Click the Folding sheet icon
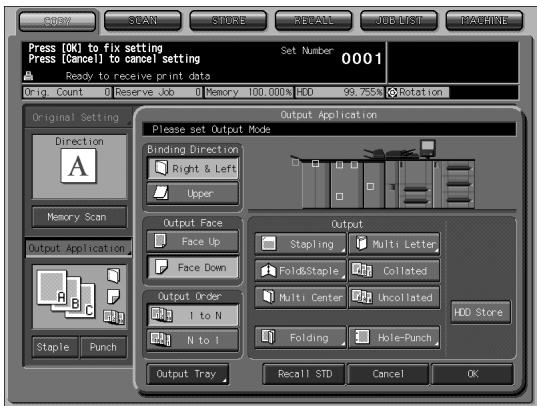Screen dimensions: 537x406 pyautogui.click(x=268, y=337)
